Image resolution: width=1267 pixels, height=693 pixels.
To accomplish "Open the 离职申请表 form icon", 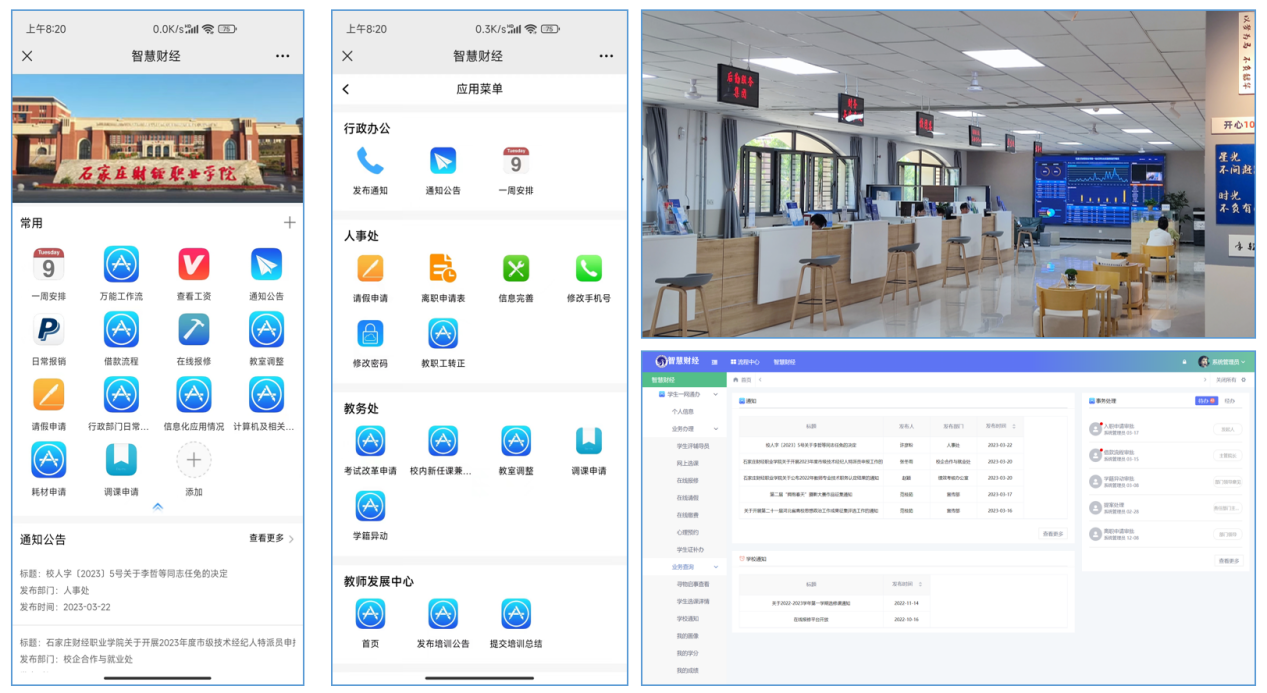I will 443,268.
